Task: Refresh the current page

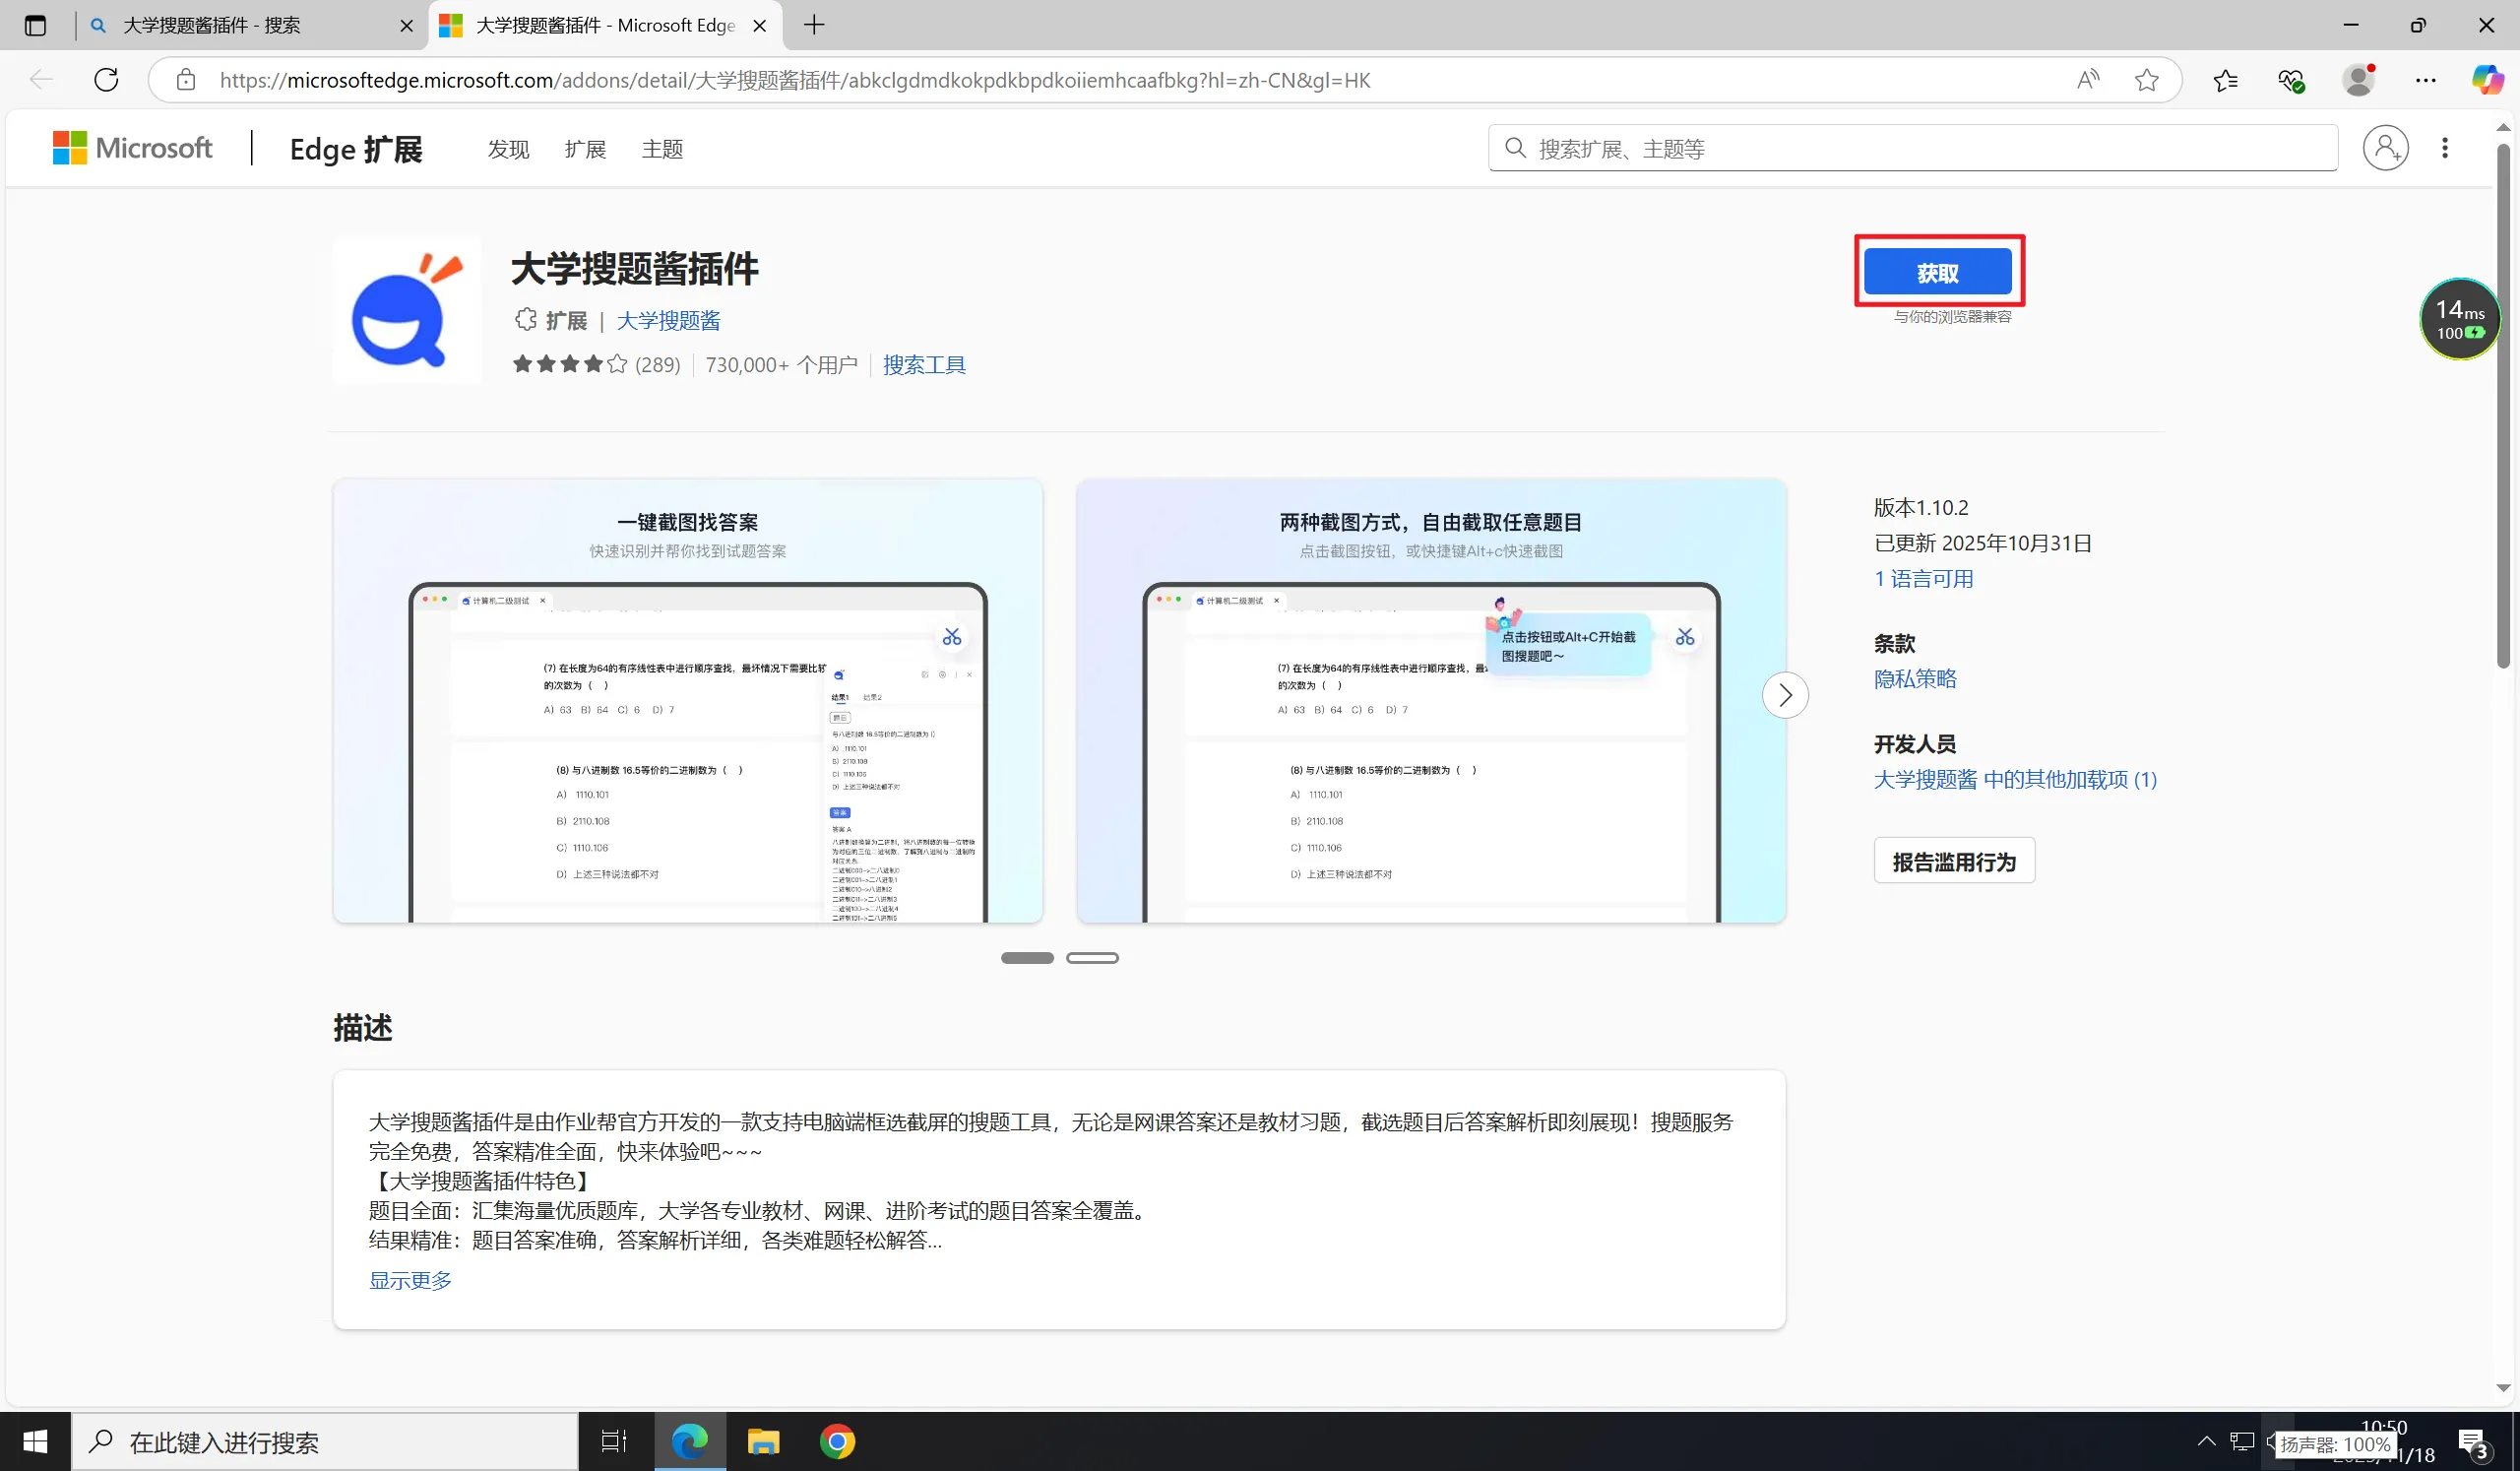Action: pos(106,80)
